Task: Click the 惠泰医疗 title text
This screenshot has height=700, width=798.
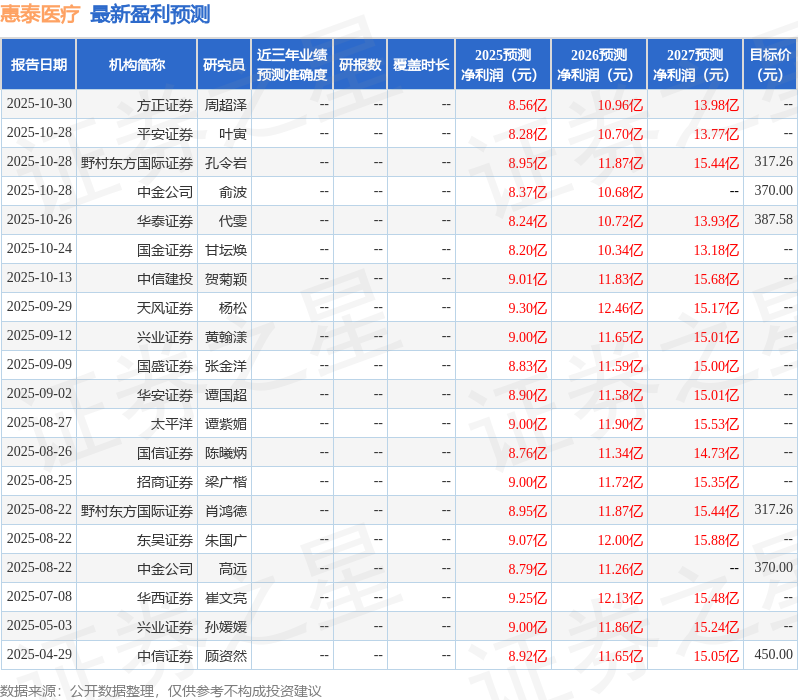Action: coord(40,14)
